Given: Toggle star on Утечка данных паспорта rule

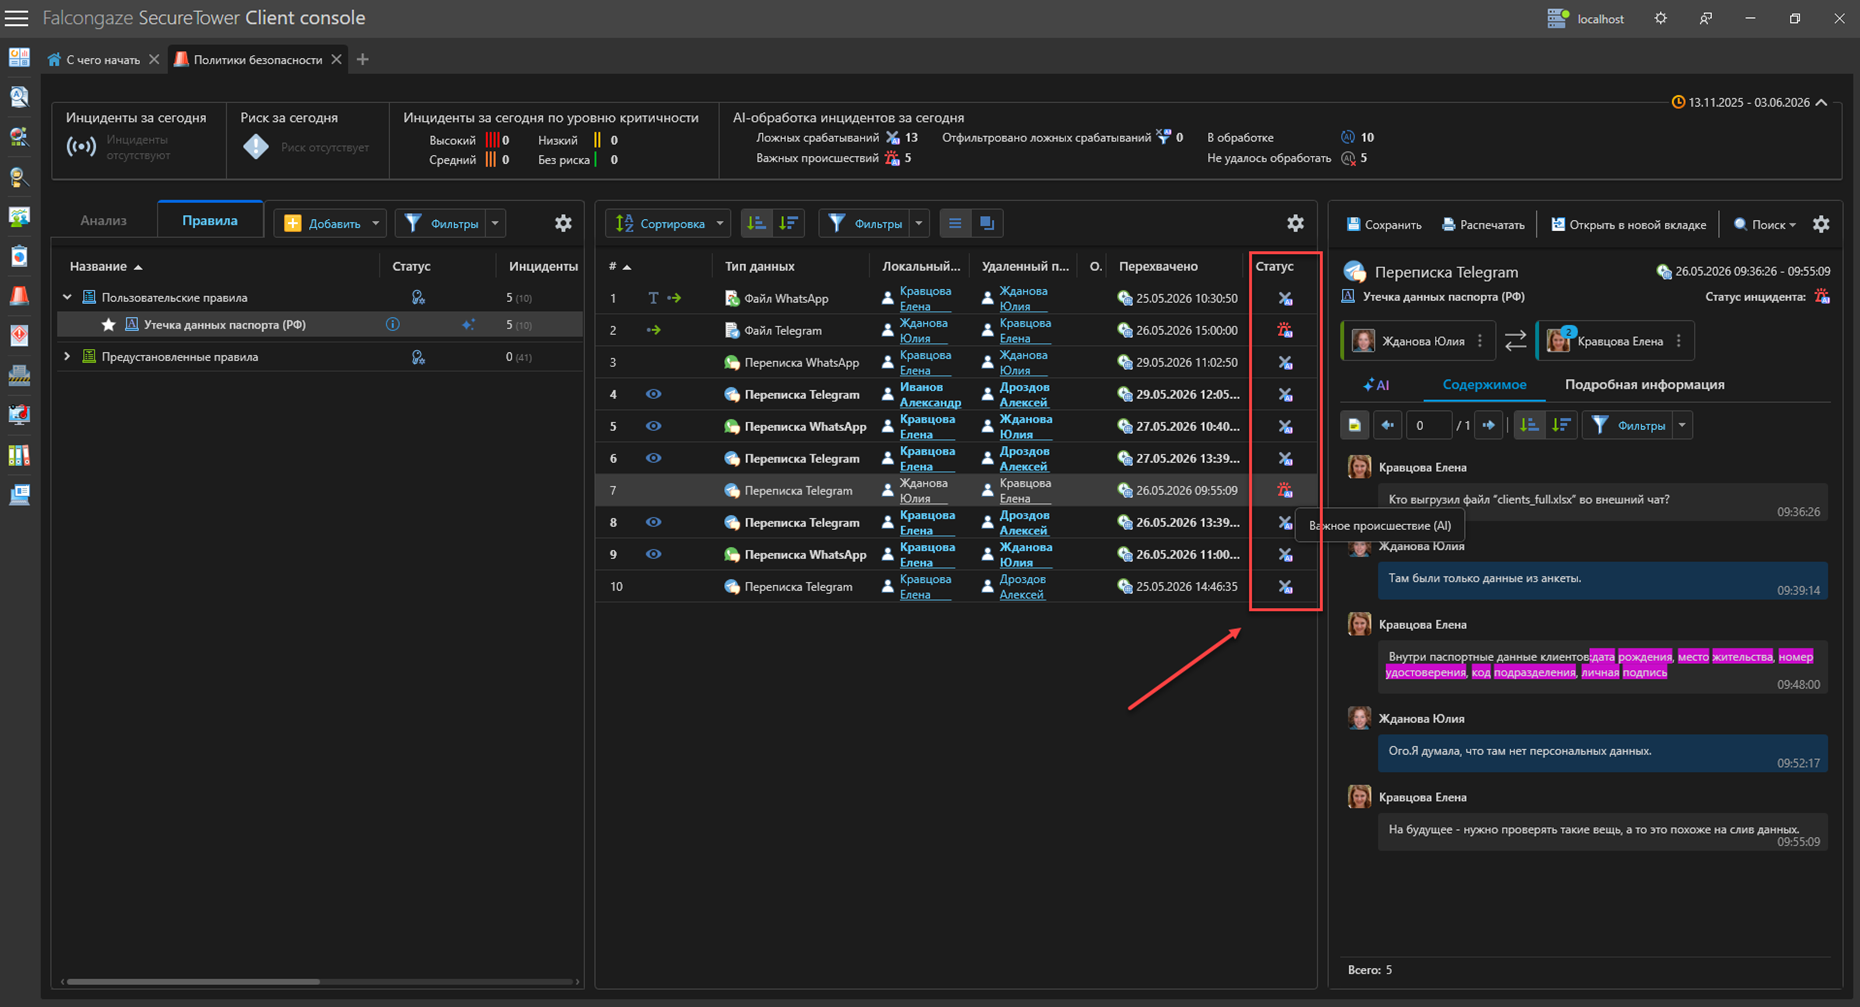Looking at the screenshot, I should pyautogui.click(x=109, y=324).
